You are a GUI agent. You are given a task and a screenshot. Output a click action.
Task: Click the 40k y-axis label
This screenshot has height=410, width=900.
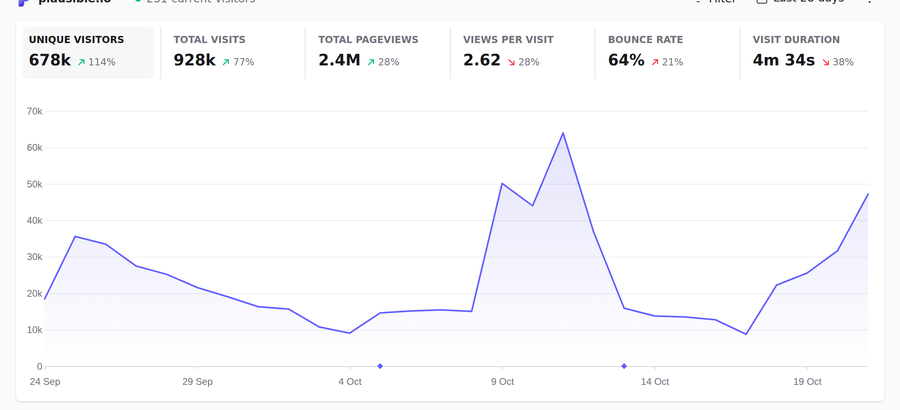[x=34, y=221]
